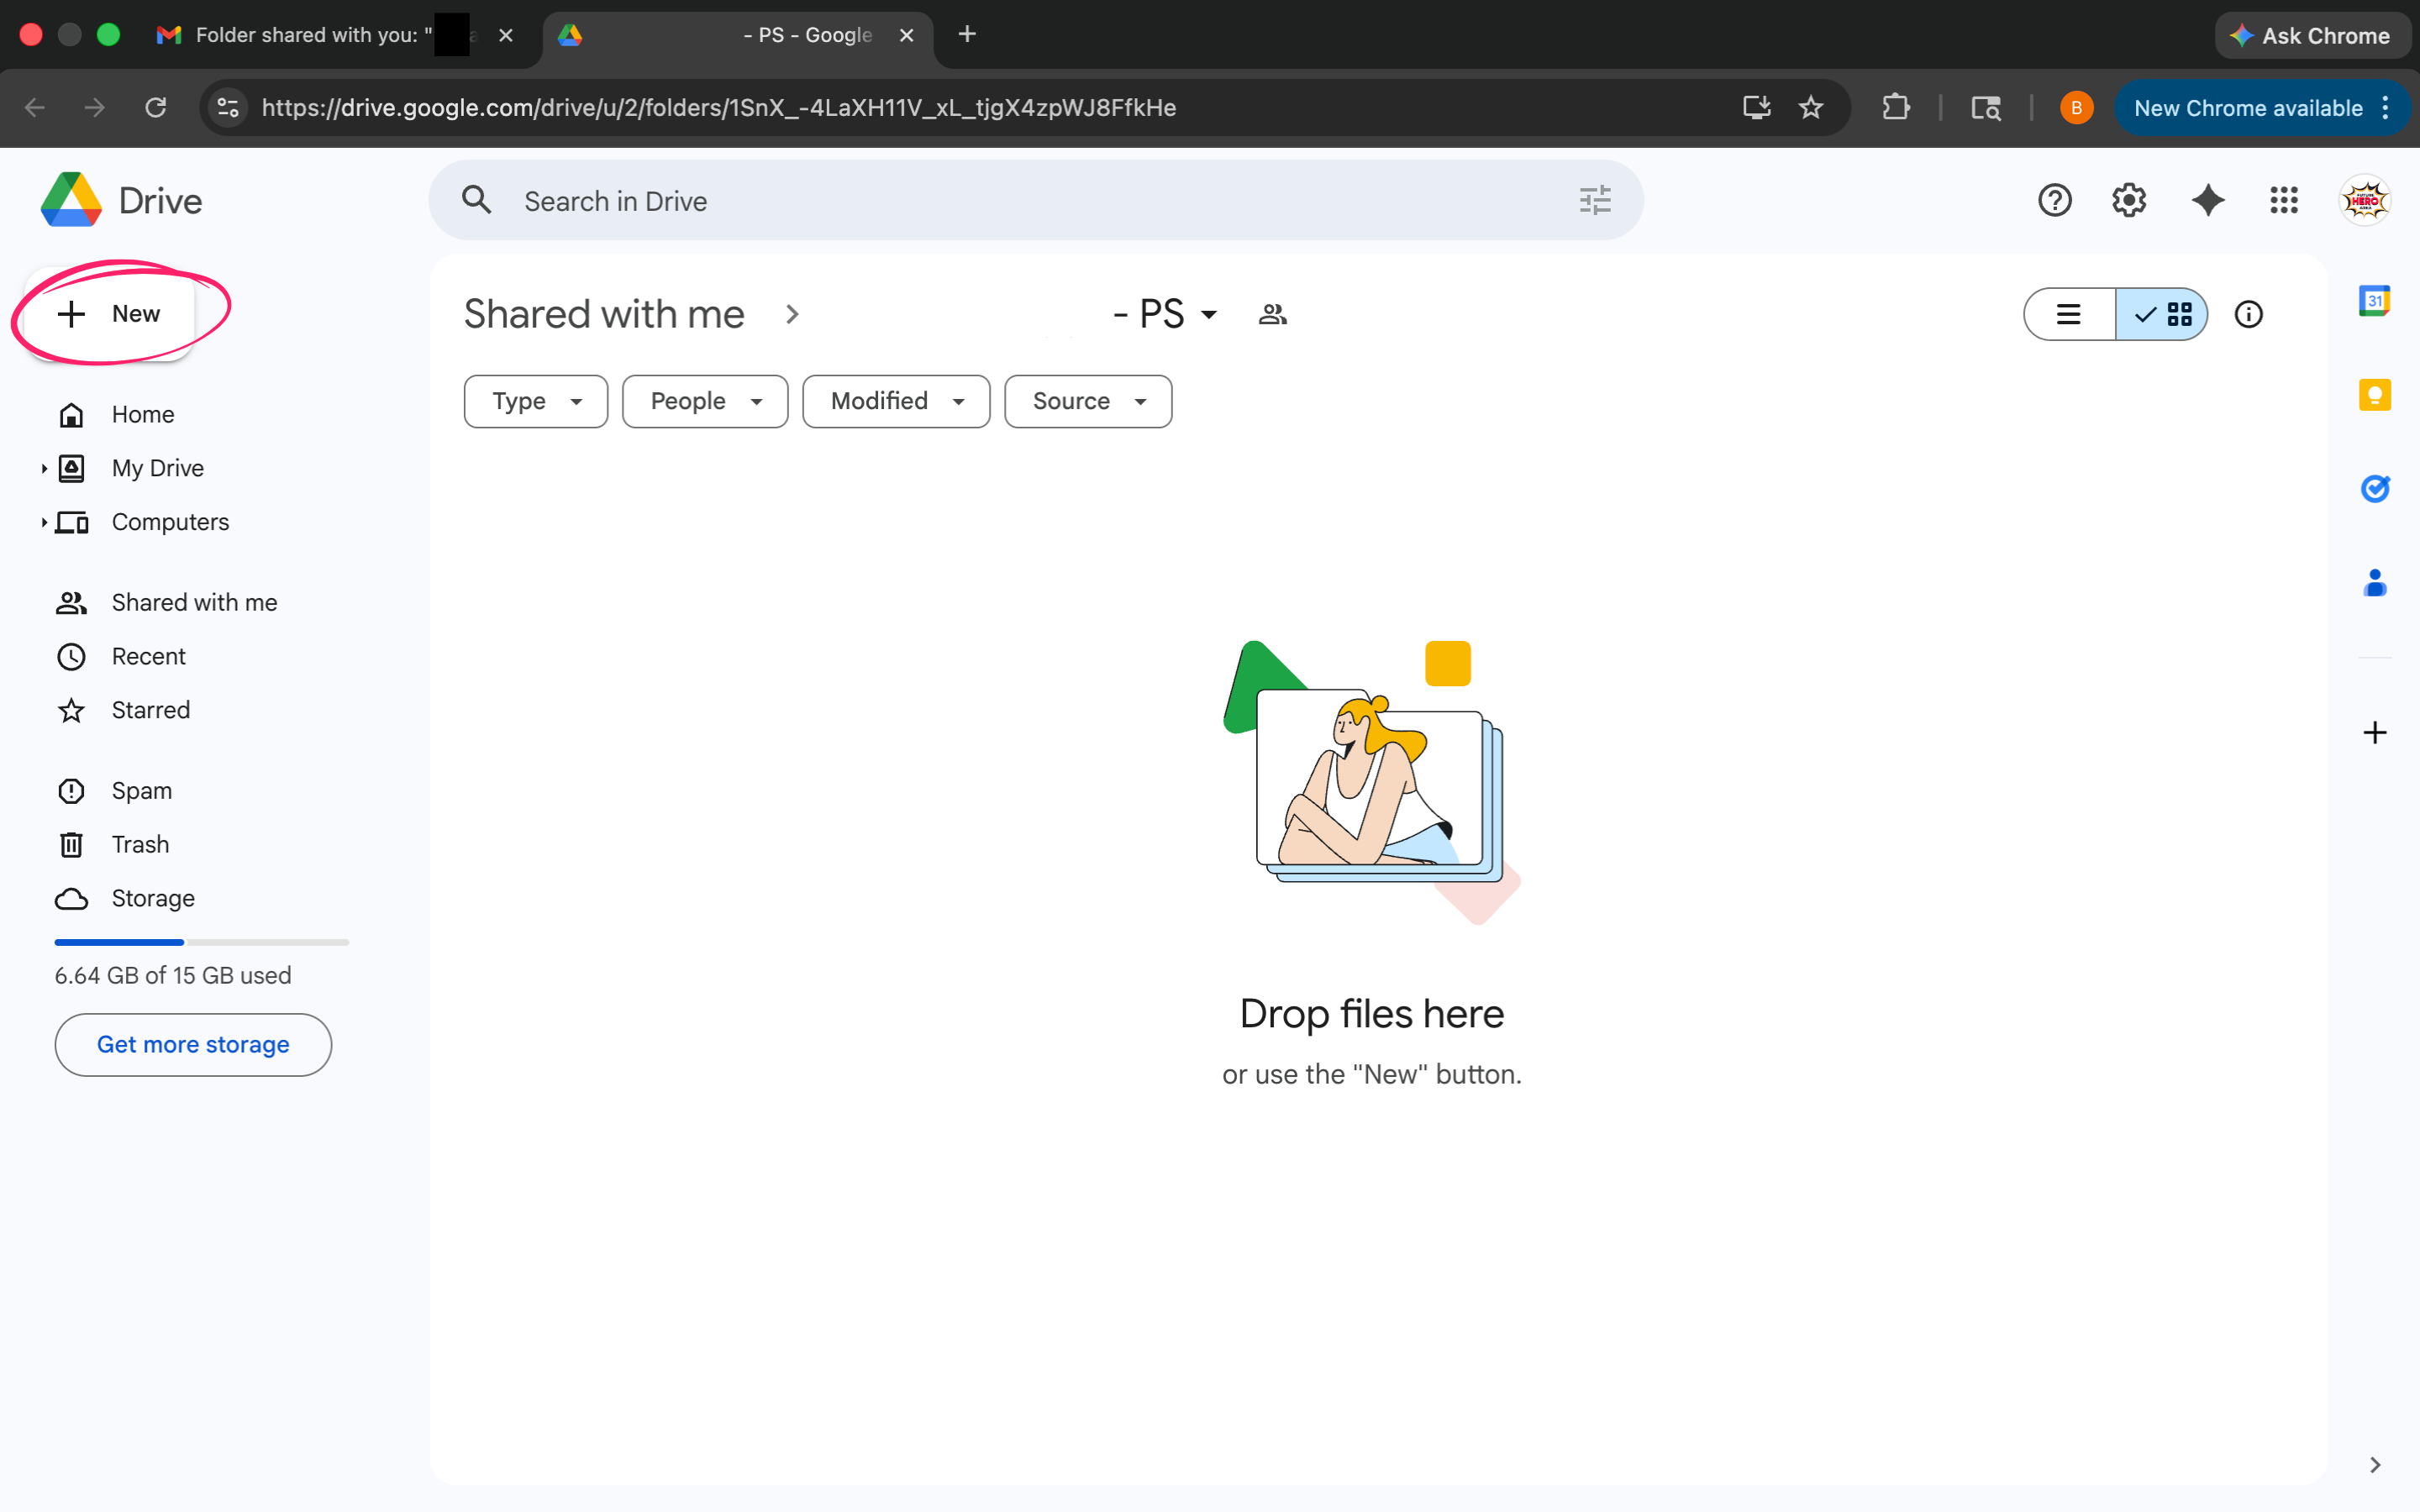2420x1512 pixels.
Task: Open the Type filter dropdown
Action: click(536, 402)
